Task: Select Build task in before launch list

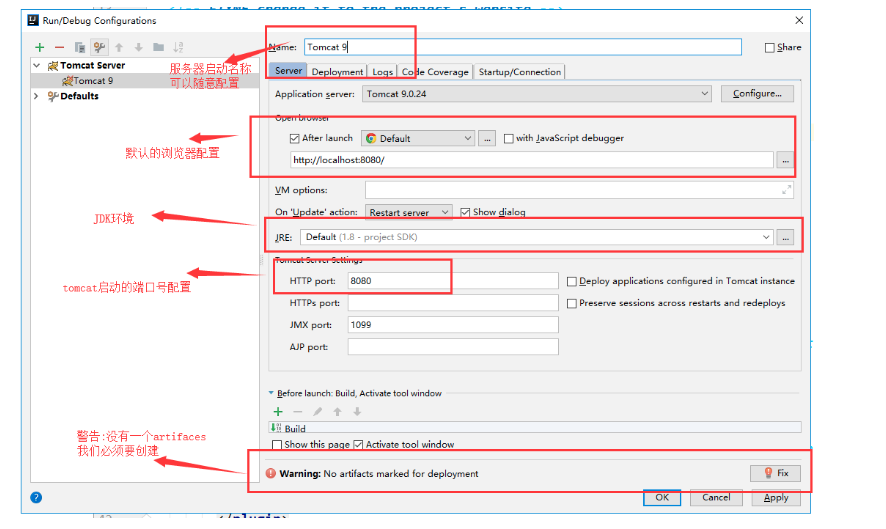Action: coord(535,428)
